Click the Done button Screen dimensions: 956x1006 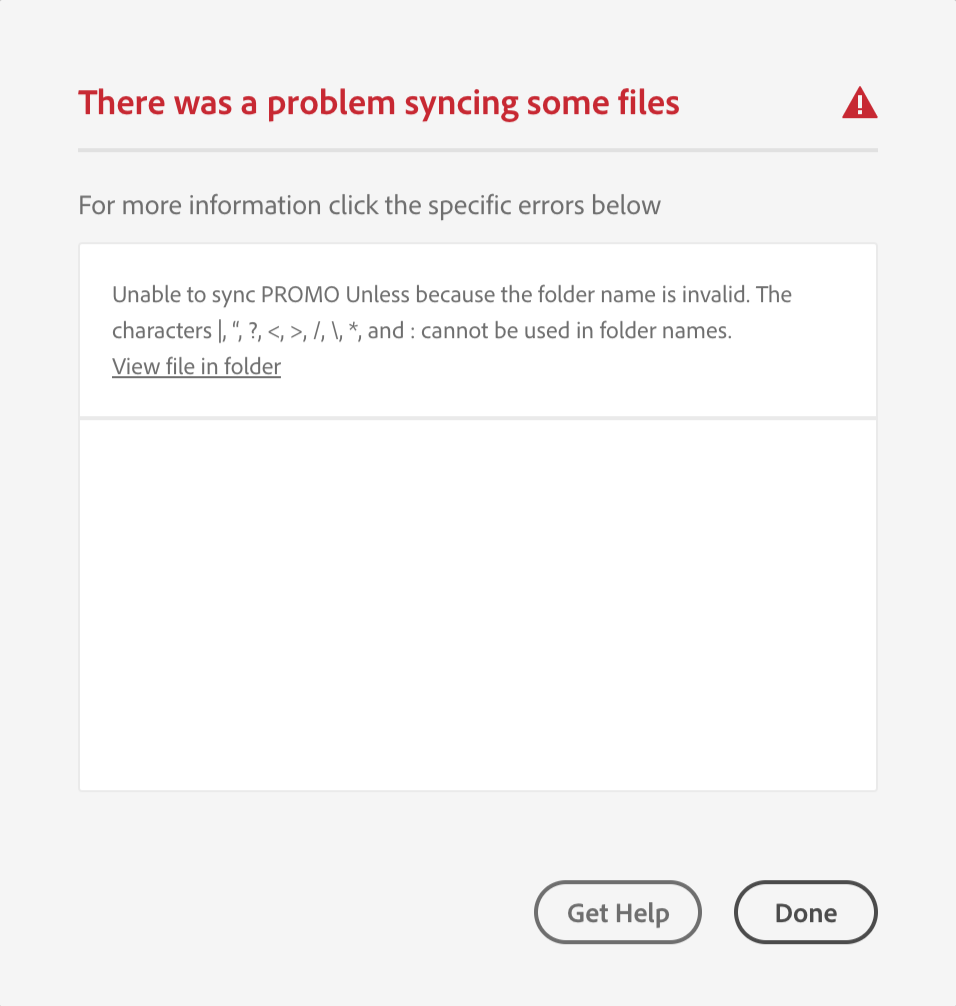click(x=805, y=912)
